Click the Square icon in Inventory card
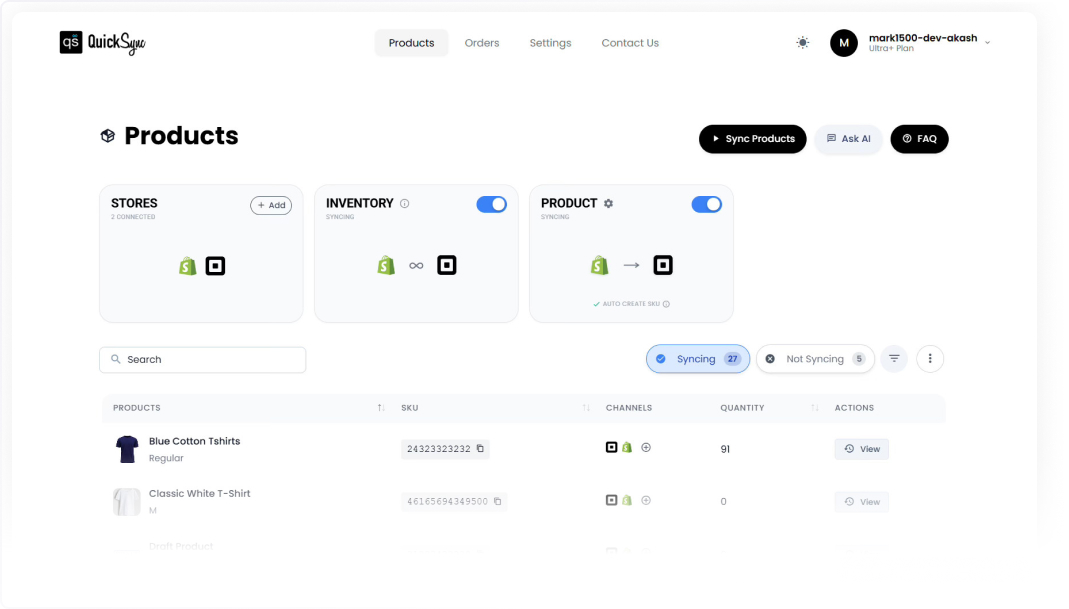 [447, 265]
